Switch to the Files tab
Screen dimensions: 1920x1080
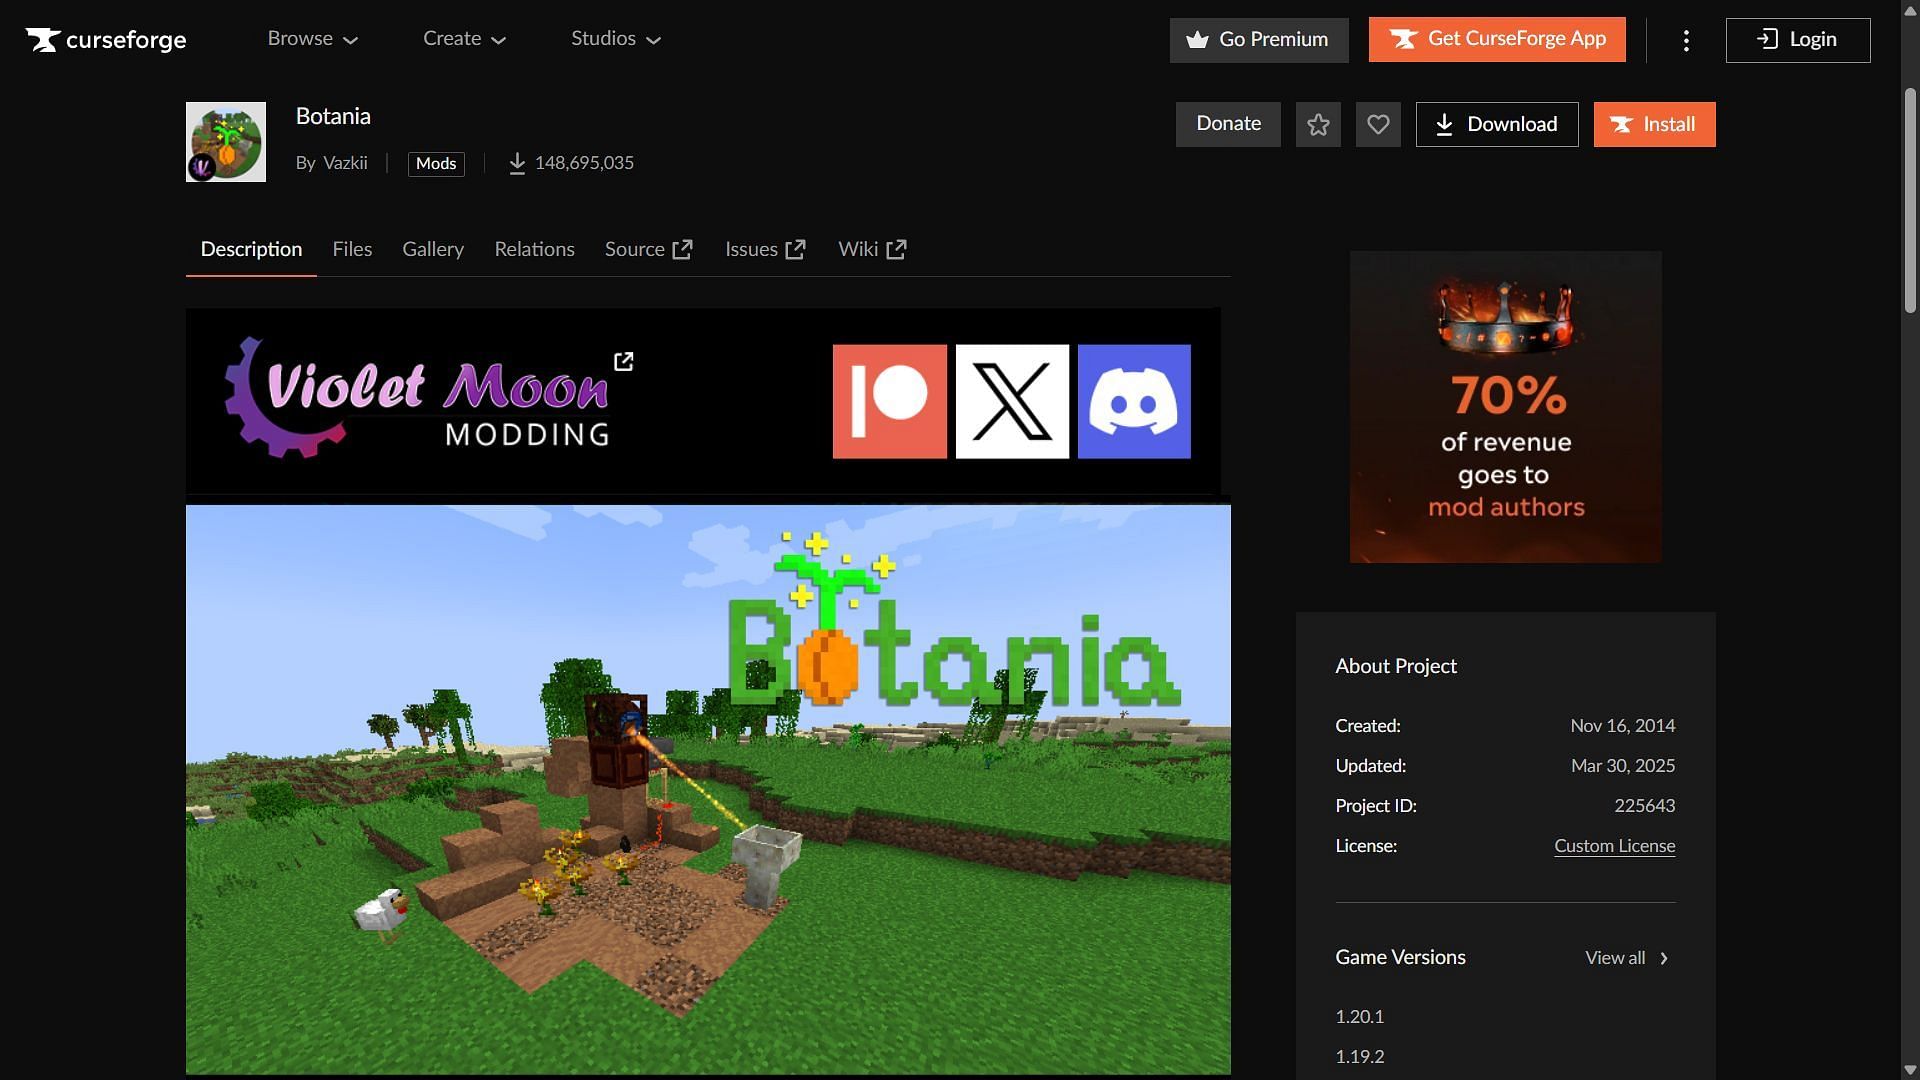click(352, 249)
